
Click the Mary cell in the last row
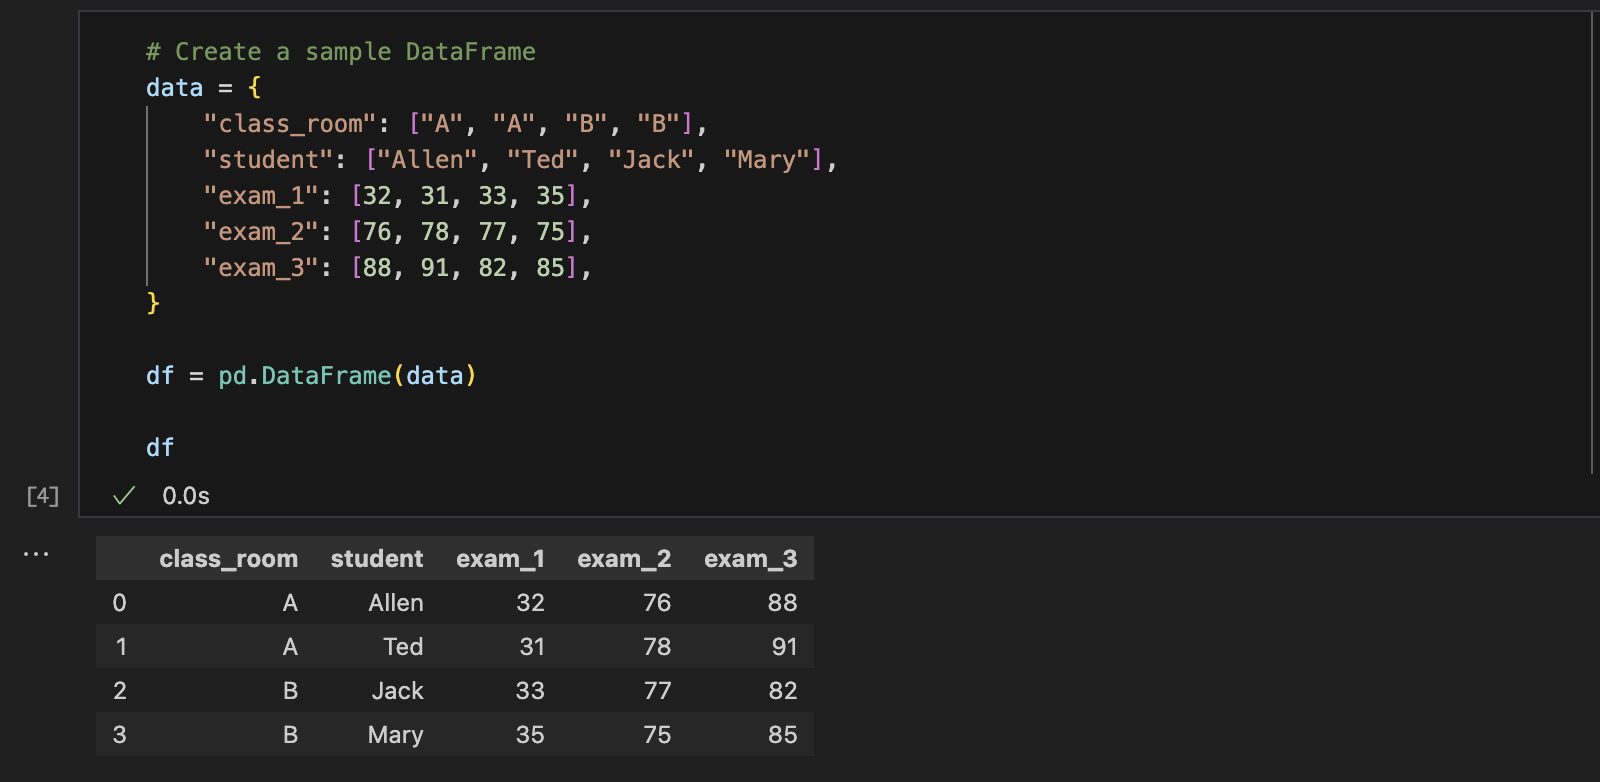pyautogui.click(x=395, y=735)
